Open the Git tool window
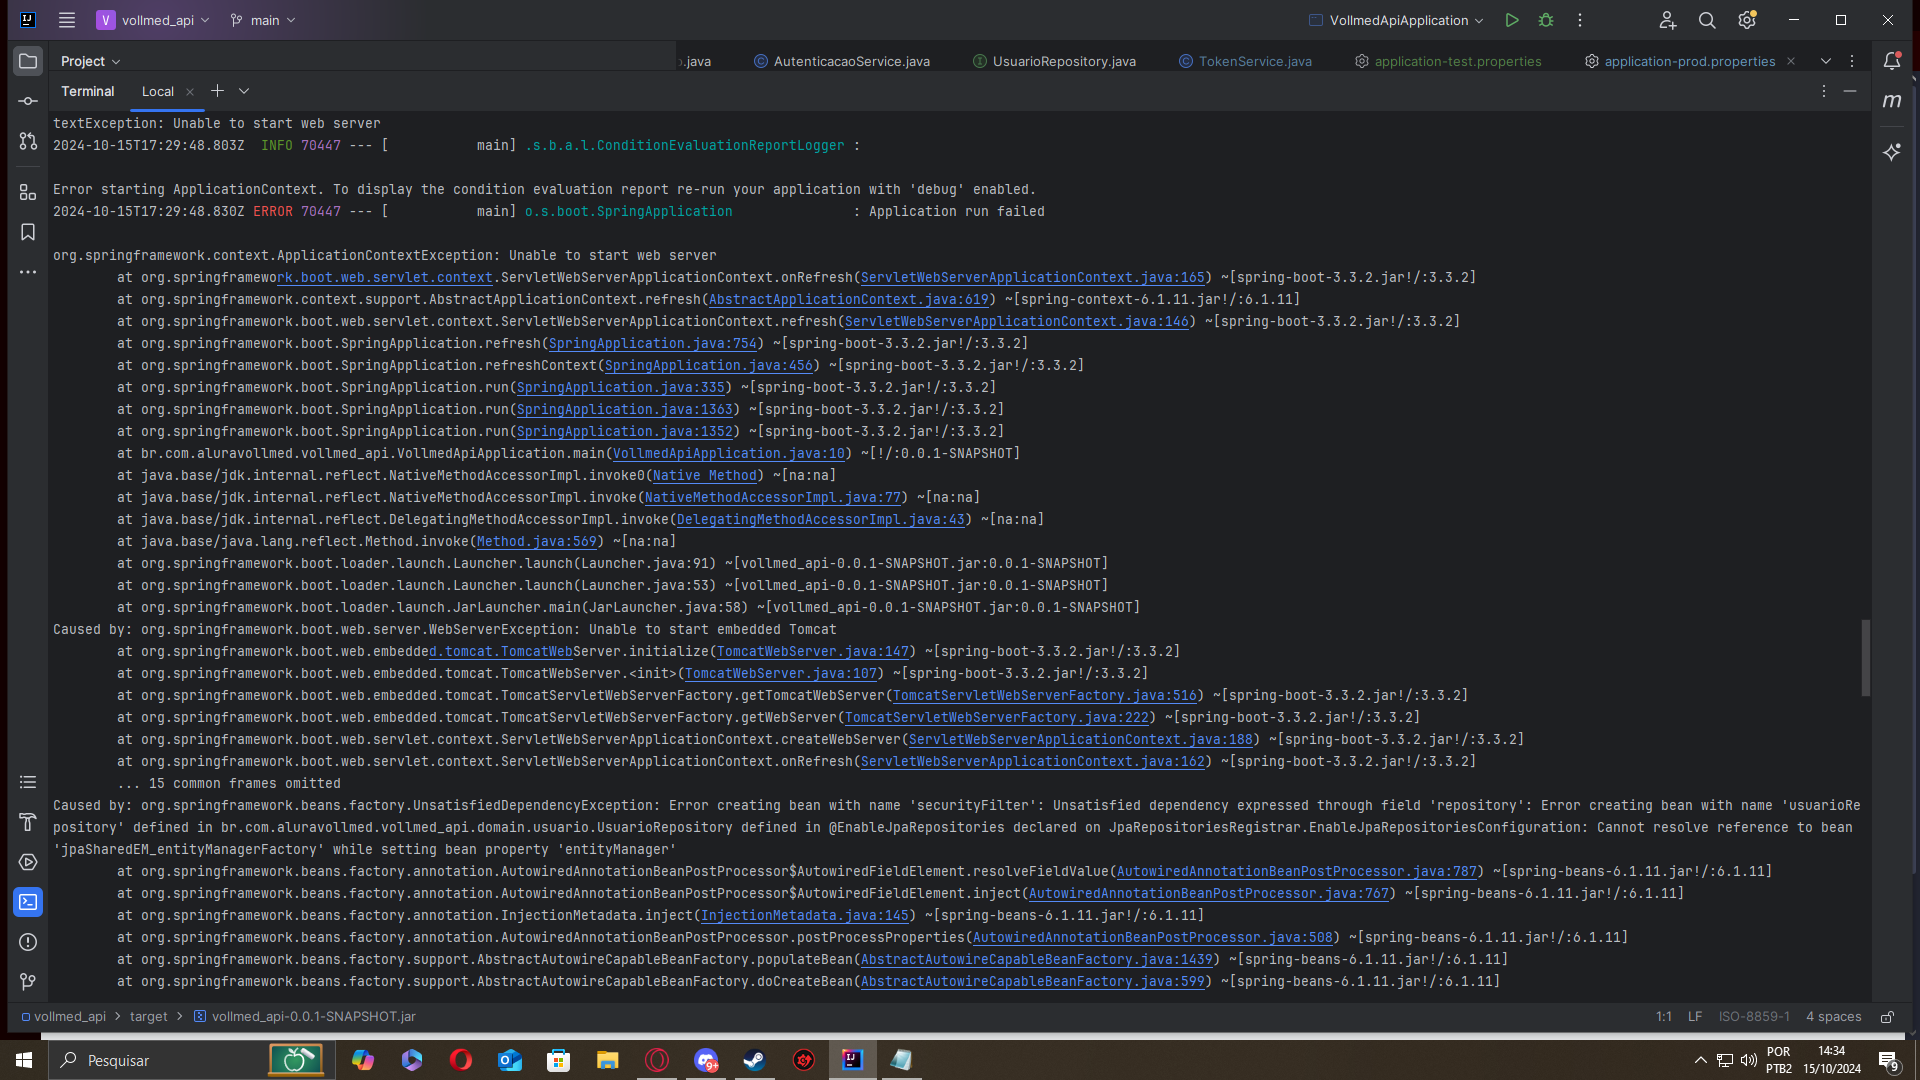 tap(28, 982)
